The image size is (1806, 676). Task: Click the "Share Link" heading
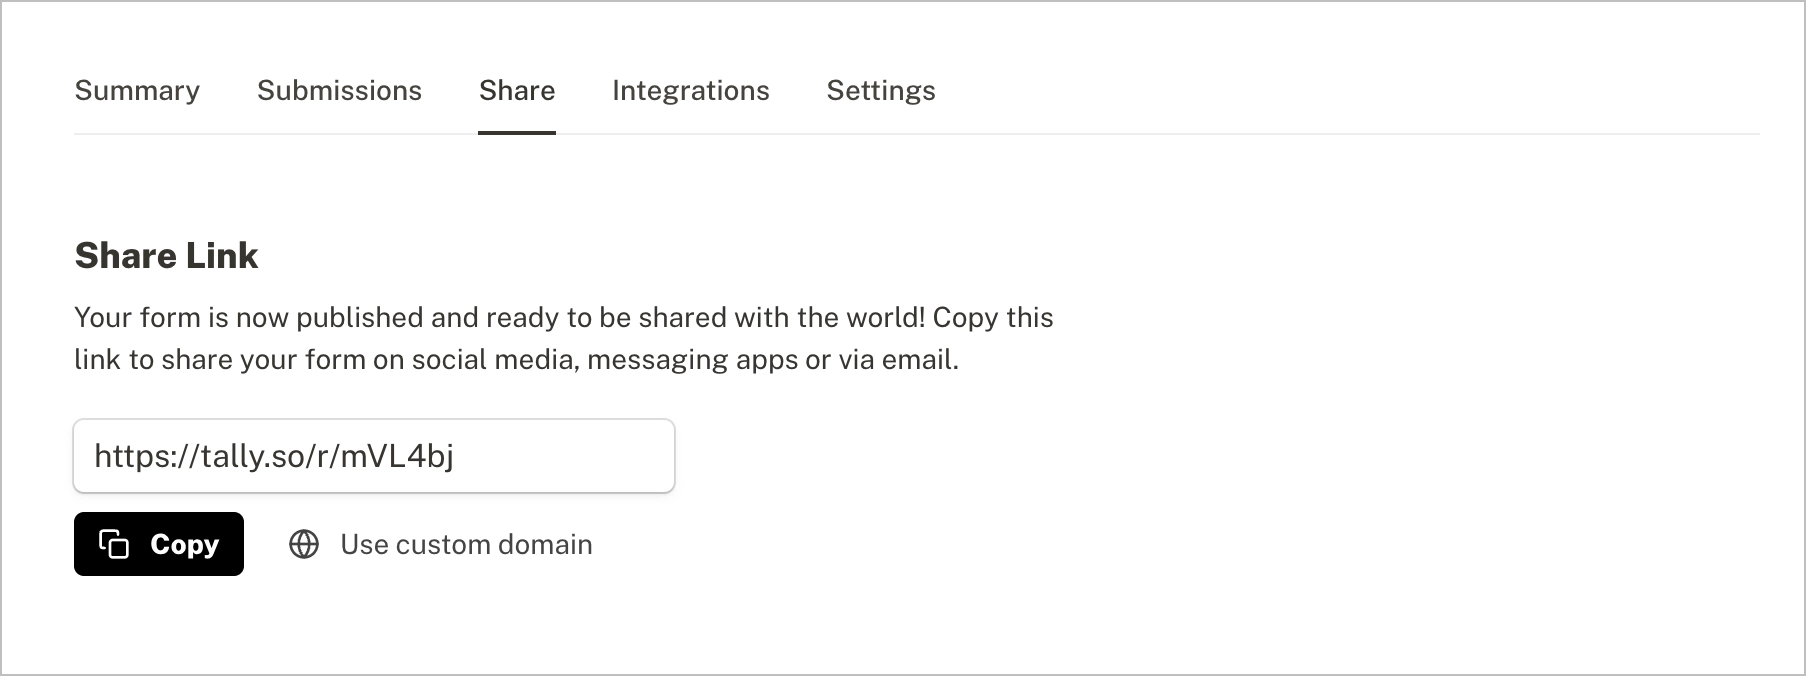click(x=166, y=256)
